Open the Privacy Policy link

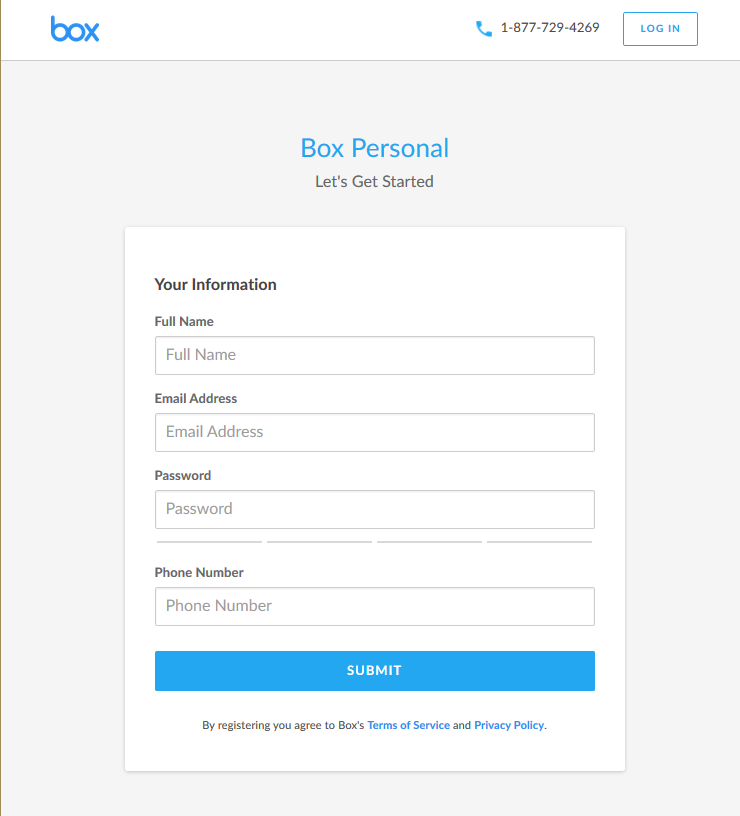pos(509,725)
